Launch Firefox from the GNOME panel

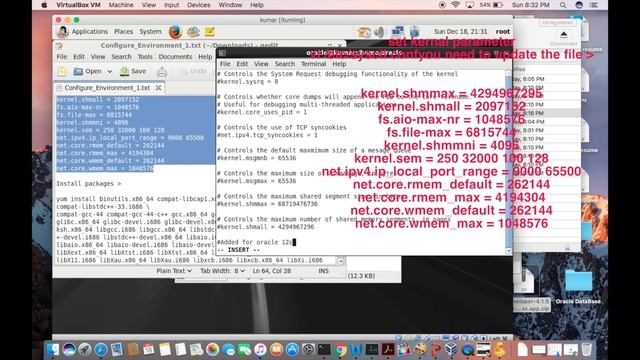coord(175,31)
